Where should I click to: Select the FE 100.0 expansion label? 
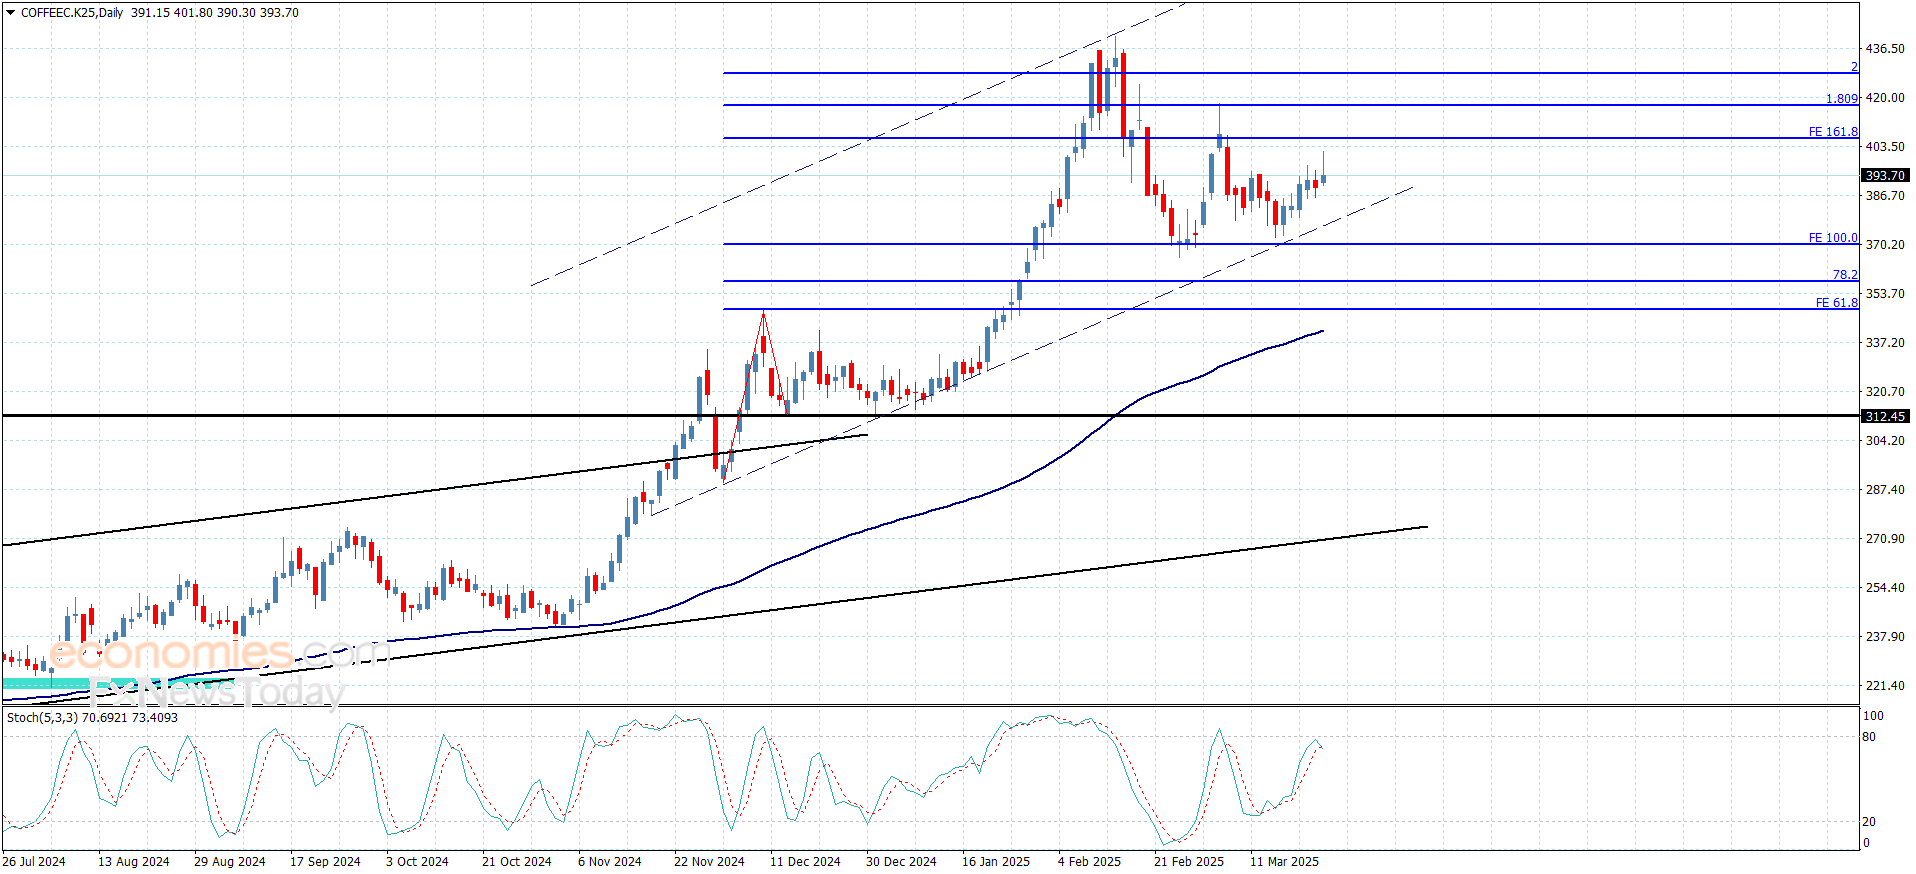tap(1834, 238)
